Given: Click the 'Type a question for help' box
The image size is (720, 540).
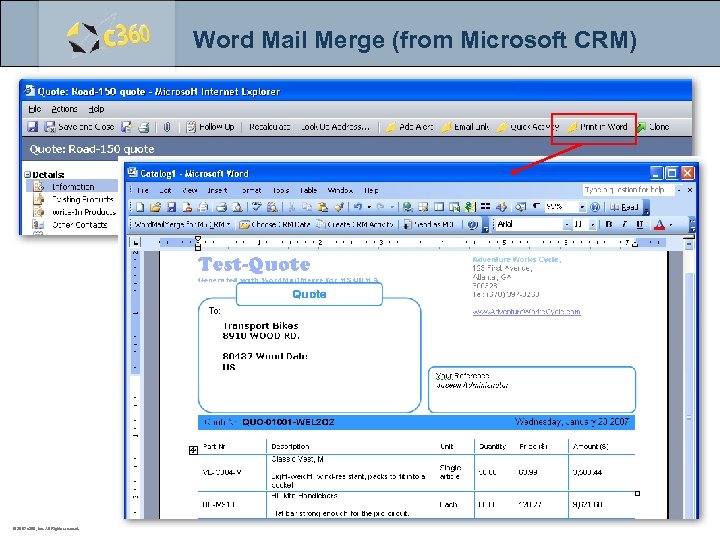Looking at the screenshot, I should (x=628, y=190).
